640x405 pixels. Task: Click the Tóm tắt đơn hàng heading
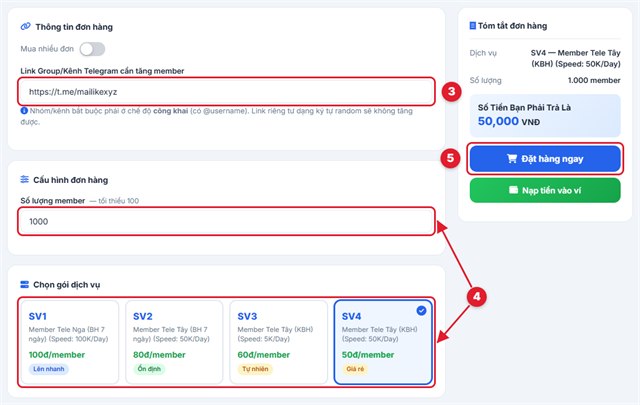(x=513, y=26)
